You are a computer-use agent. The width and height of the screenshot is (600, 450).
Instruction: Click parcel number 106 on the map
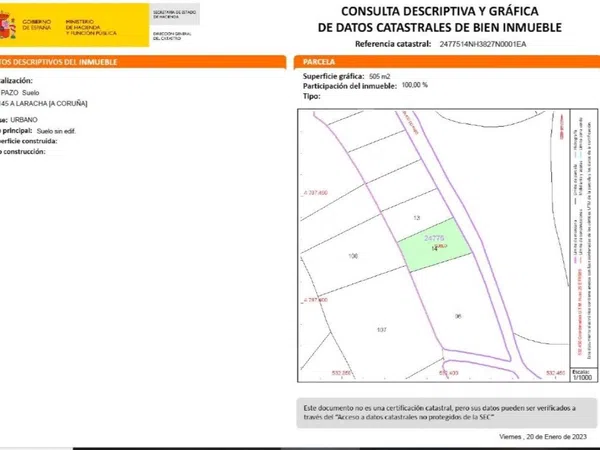352,257
